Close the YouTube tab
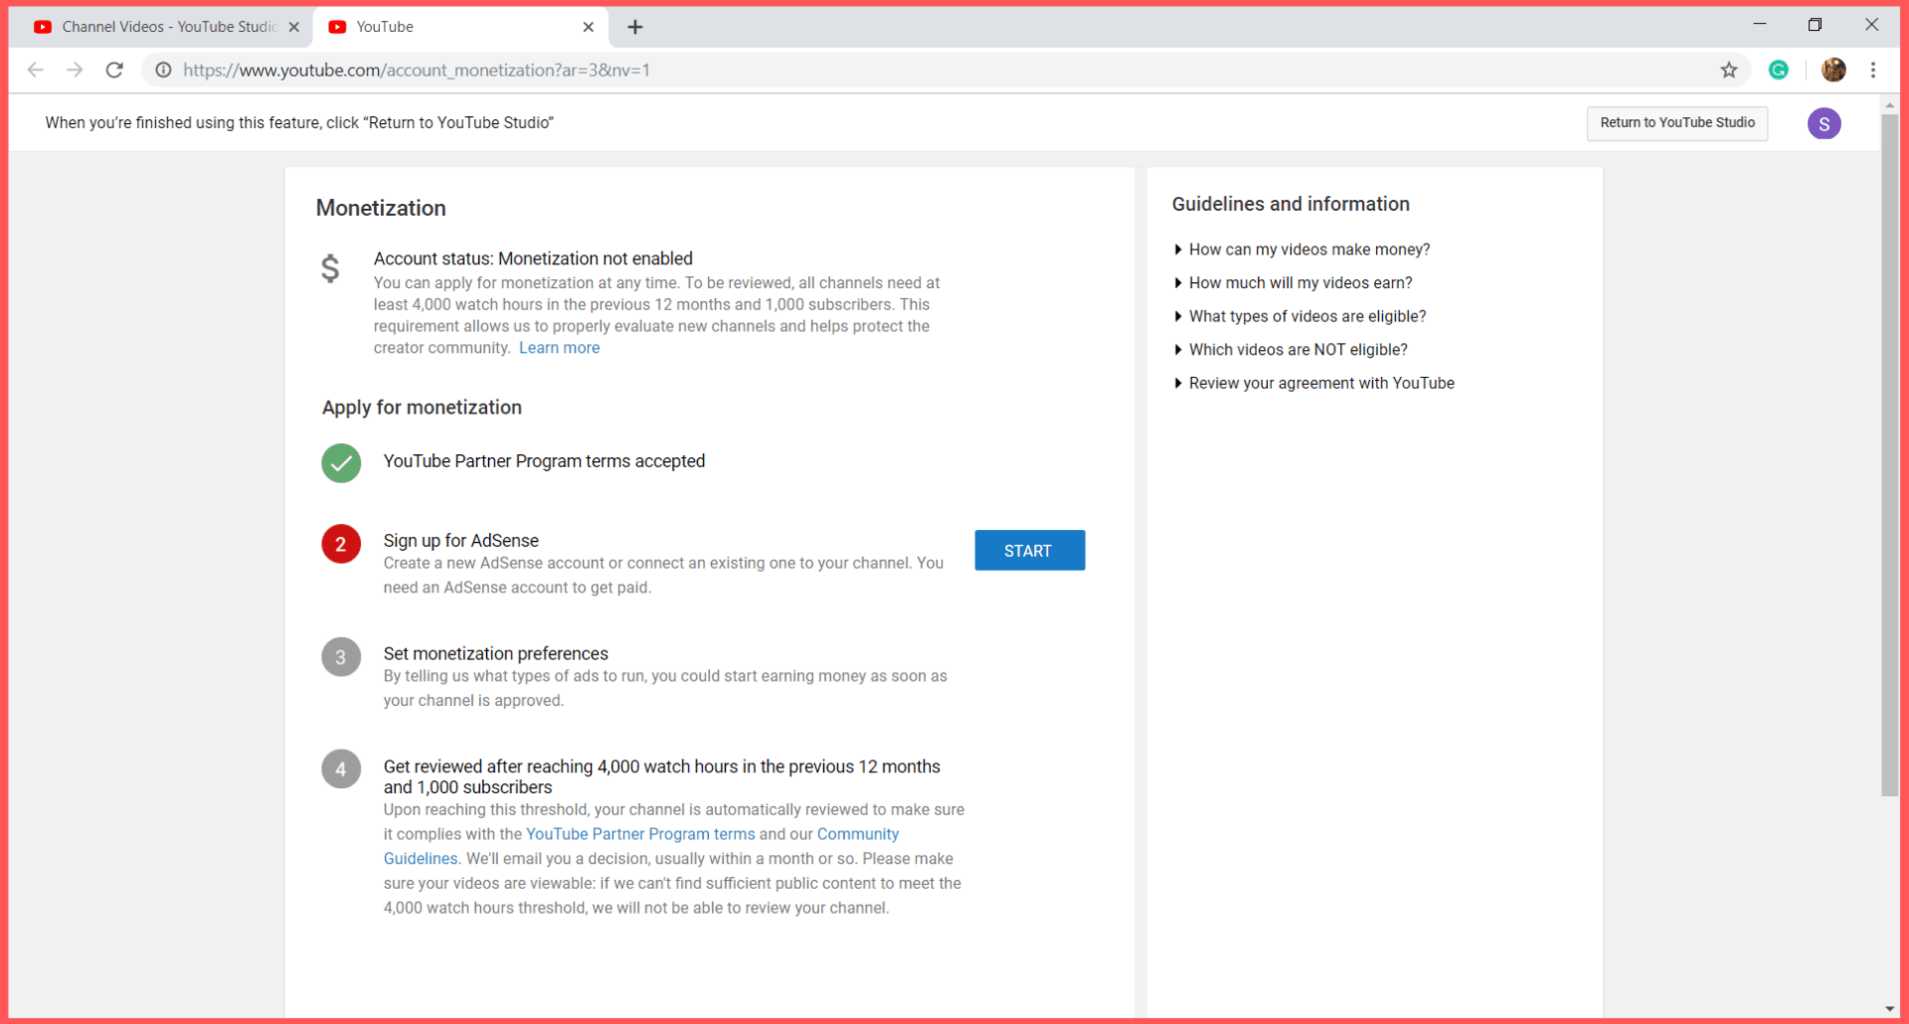The height and width of the screenshot is (1024, 1909). click(x=588, y=27)
